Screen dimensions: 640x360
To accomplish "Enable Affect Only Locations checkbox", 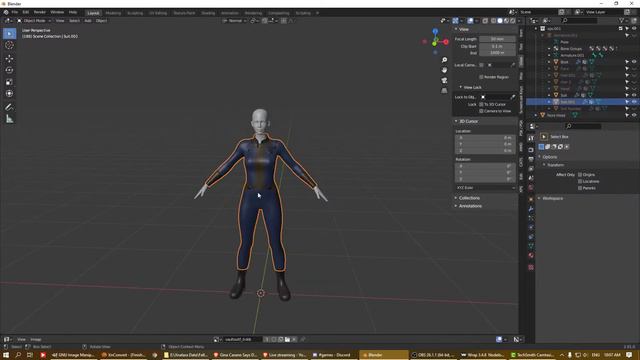I will pyautogui.click(x=580, y=181).
